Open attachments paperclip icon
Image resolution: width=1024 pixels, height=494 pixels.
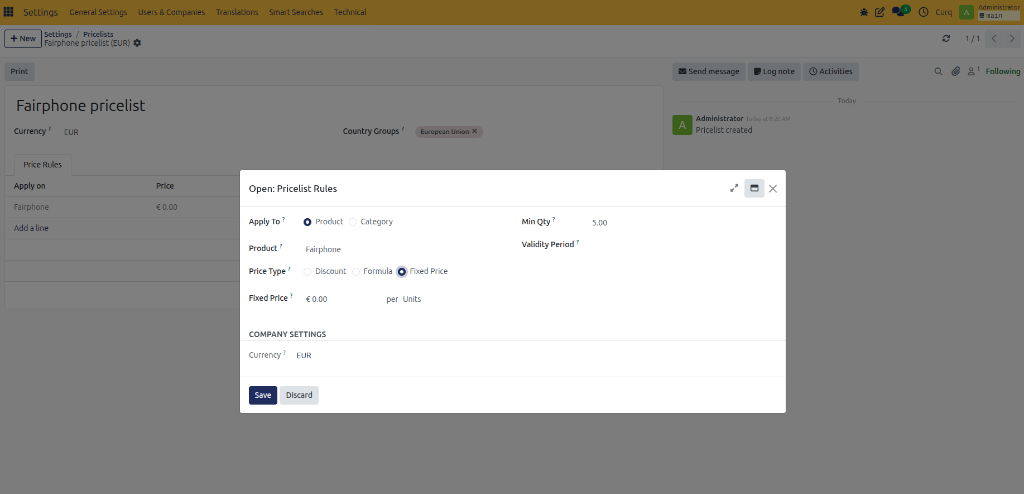tap(955, 71)
